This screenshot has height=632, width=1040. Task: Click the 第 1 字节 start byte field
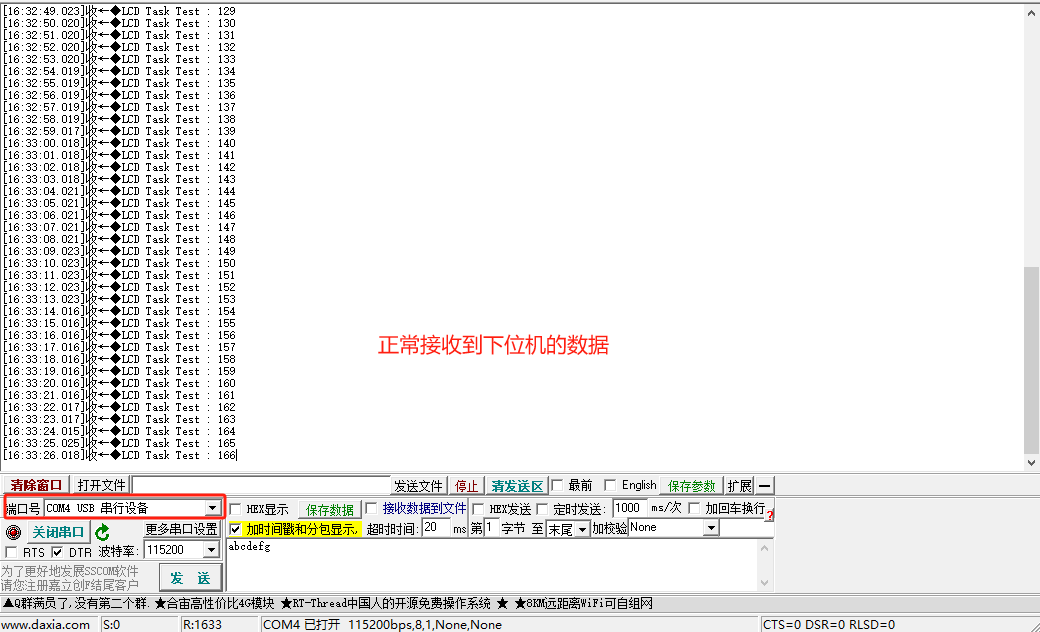[x=491, y=527]
